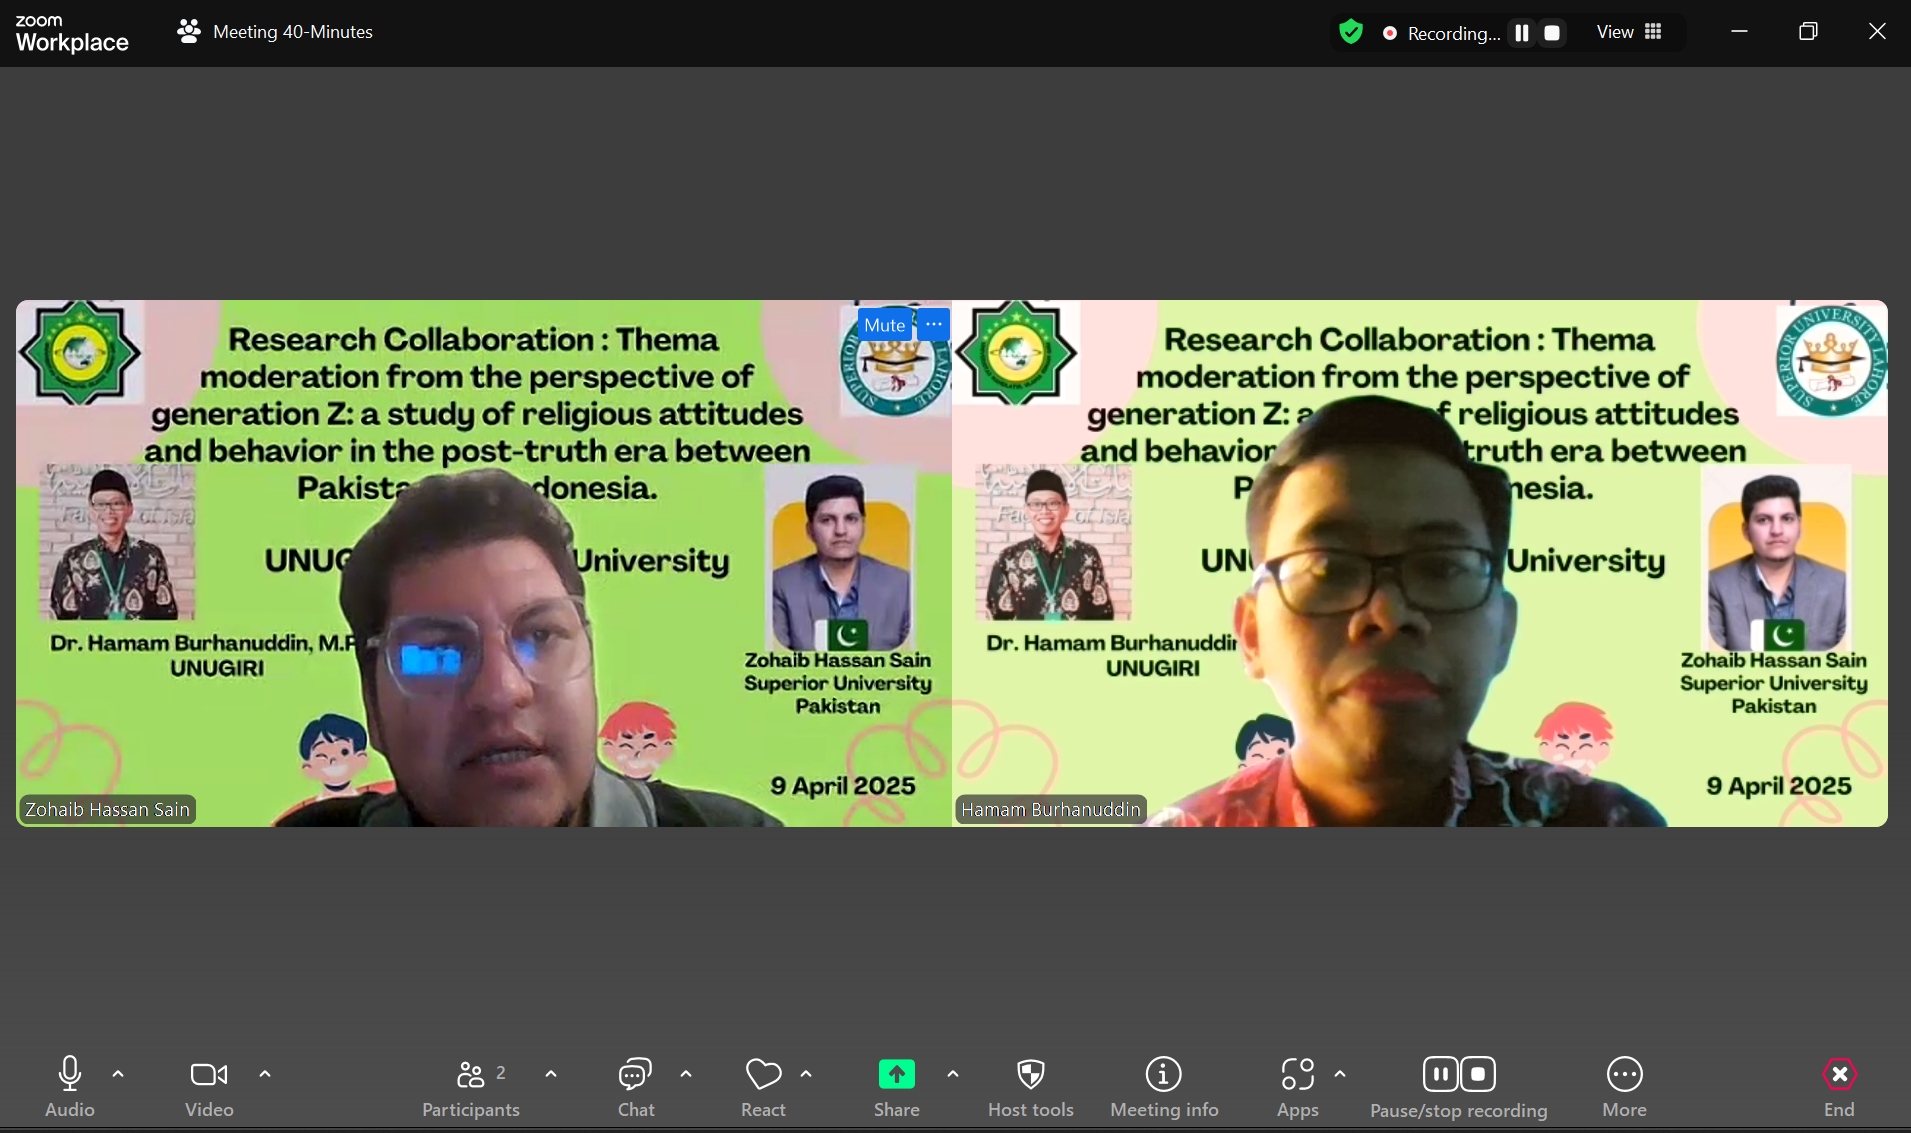1911x1133 pixels.
Task: Toggle the camera Video button
Action: [x=209, y=1086]
